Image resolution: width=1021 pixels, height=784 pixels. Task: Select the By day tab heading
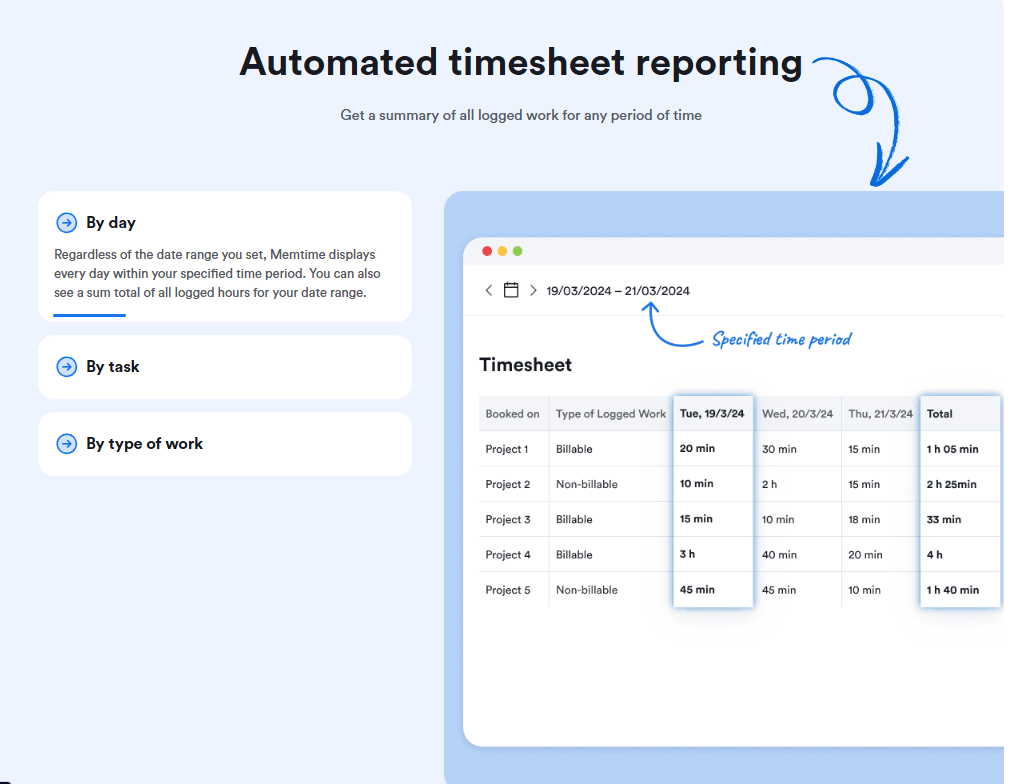click(111, 223)
